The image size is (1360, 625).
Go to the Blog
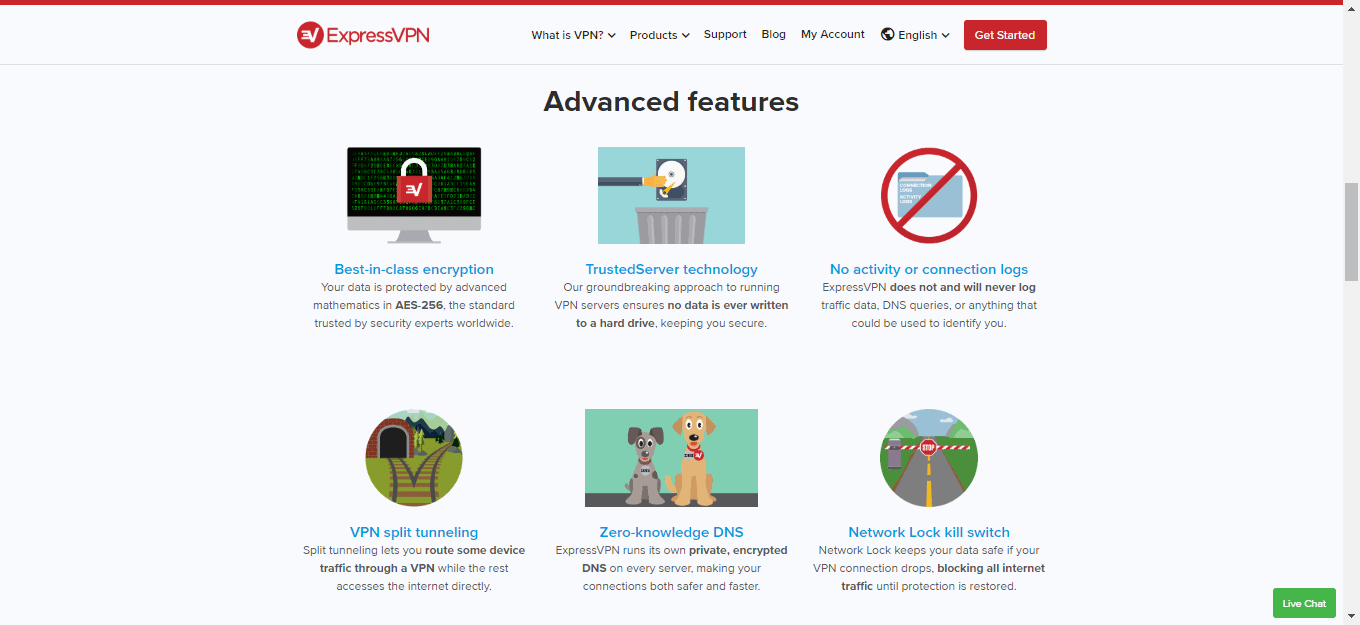click(x=773, y=34)
